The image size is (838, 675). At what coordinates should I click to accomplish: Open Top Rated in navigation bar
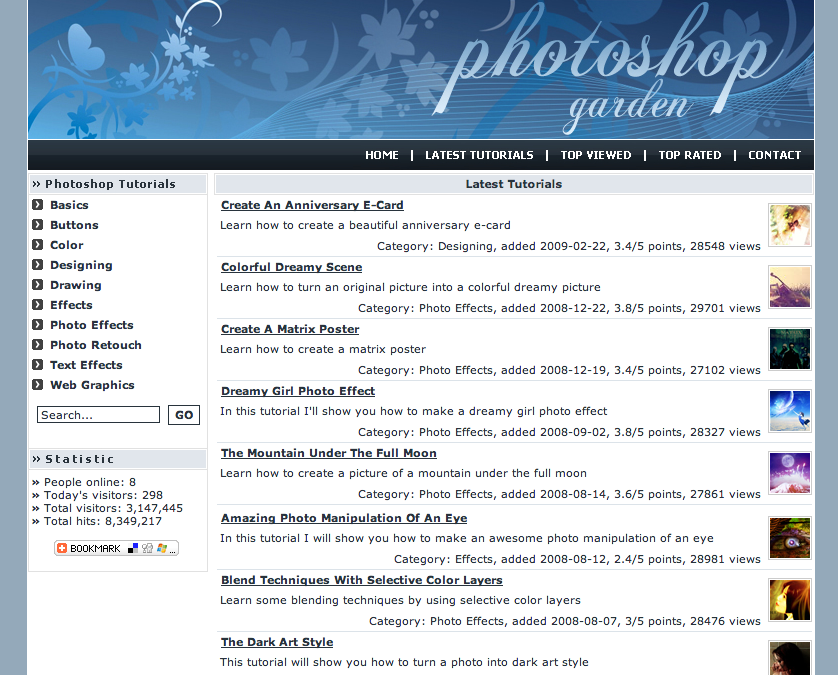(x=689, y=155)
